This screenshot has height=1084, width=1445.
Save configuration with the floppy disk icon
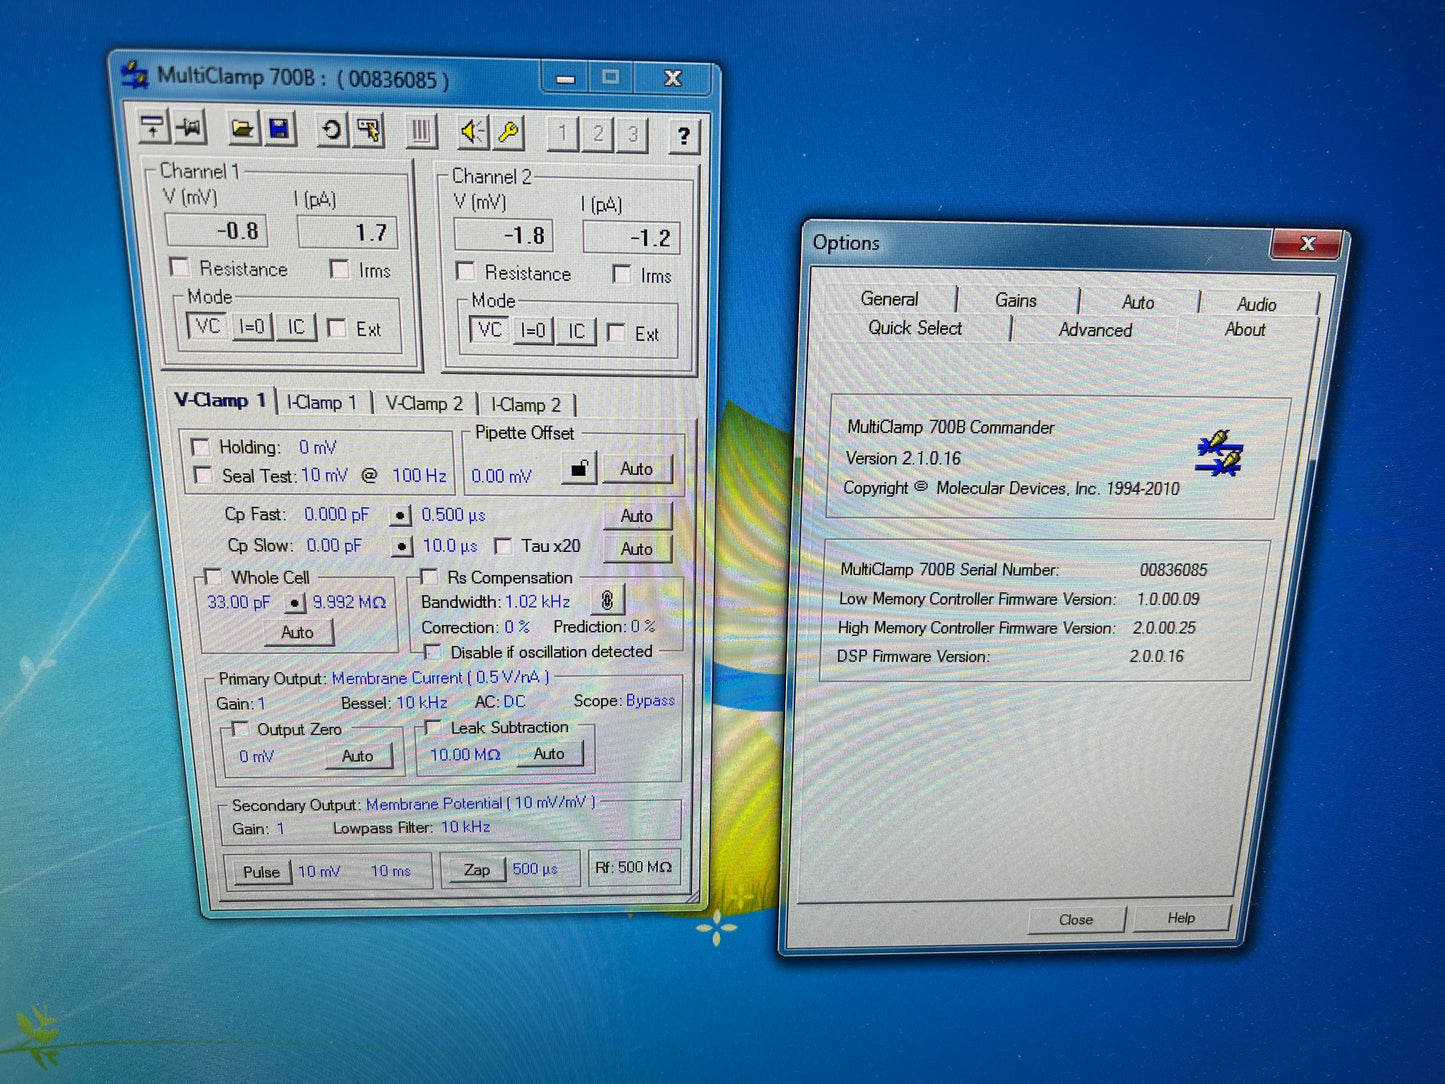279,129
